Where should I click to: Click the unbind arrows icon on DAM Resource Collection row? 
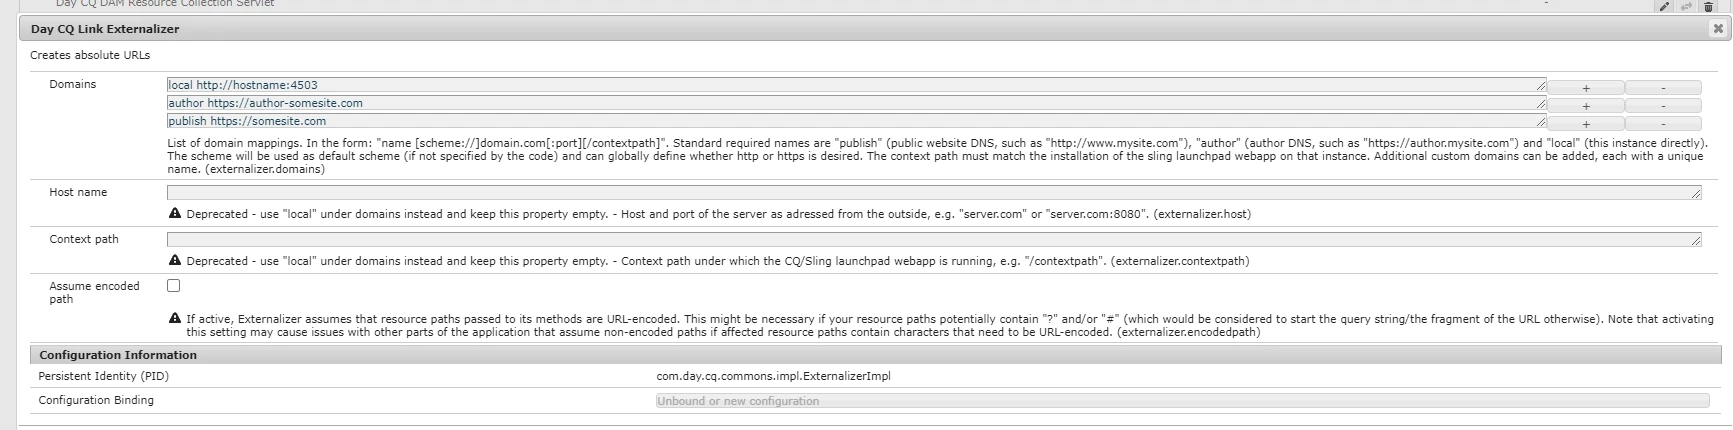(1686, 6)
